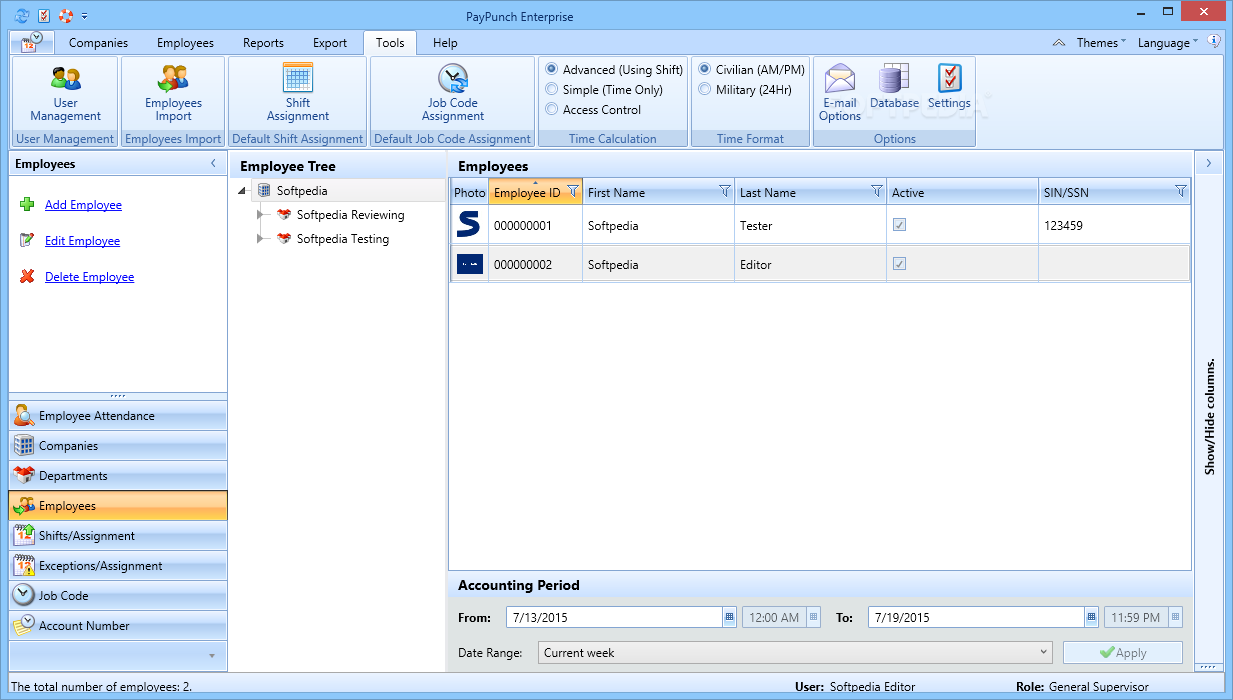Click the refresh icon in title bar
This screenshot has height=700, width=1233.
(x=21, y=15)
